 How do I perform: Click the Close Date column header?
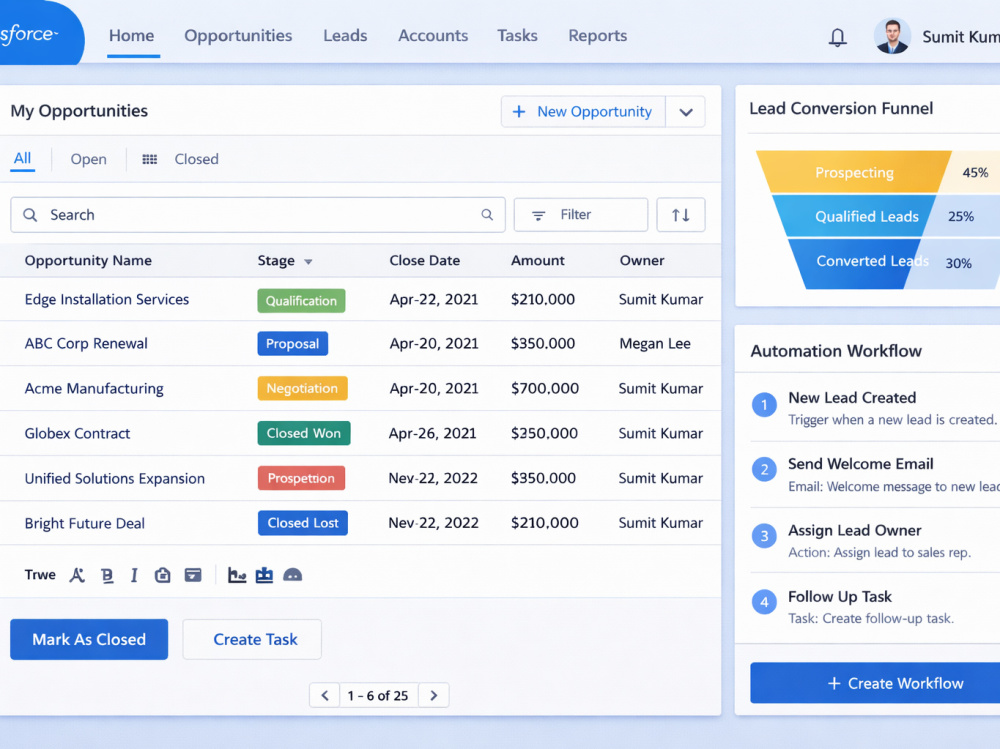425,260
